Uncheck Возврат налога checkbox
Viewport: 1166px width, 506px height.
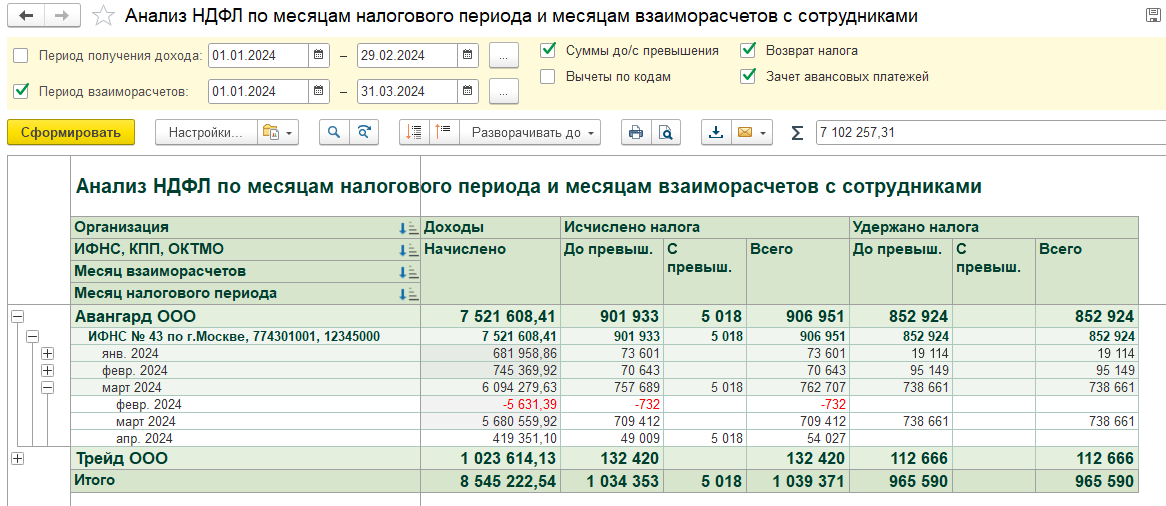click(x=748, y=51)
